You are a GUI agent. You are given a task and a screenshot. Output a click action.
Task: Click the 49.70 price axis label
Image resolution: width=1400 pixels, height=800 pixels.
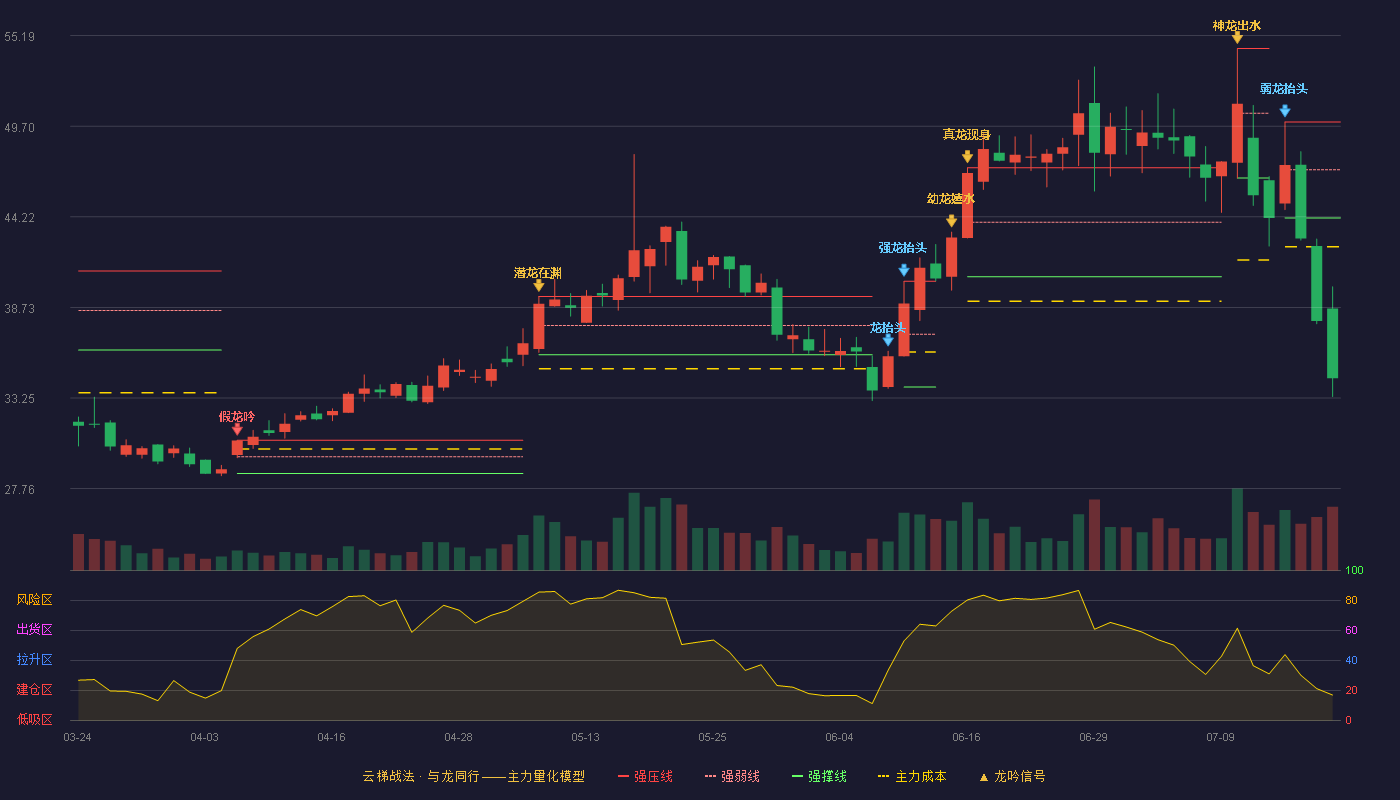tap(19, 128)
